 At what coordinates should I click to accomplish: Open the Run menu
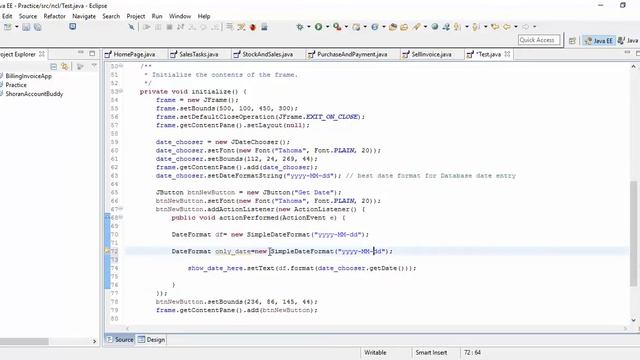[157, 16]
